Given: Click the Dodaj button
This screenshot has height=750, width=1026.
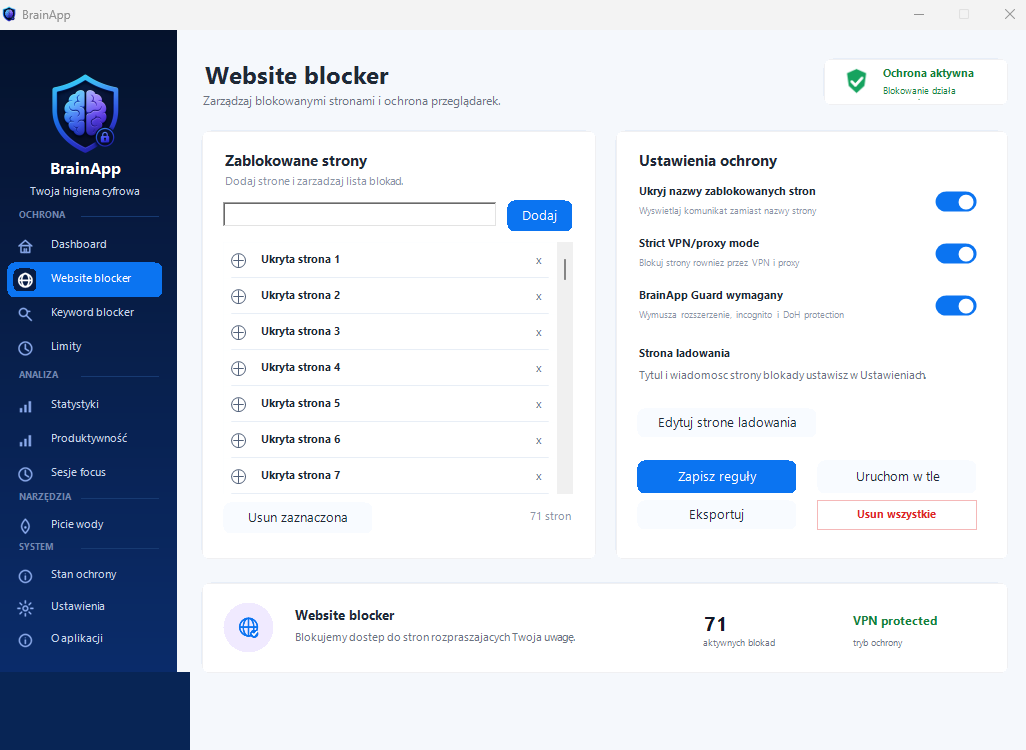Looking at the screenshot, I should (539, 216).
